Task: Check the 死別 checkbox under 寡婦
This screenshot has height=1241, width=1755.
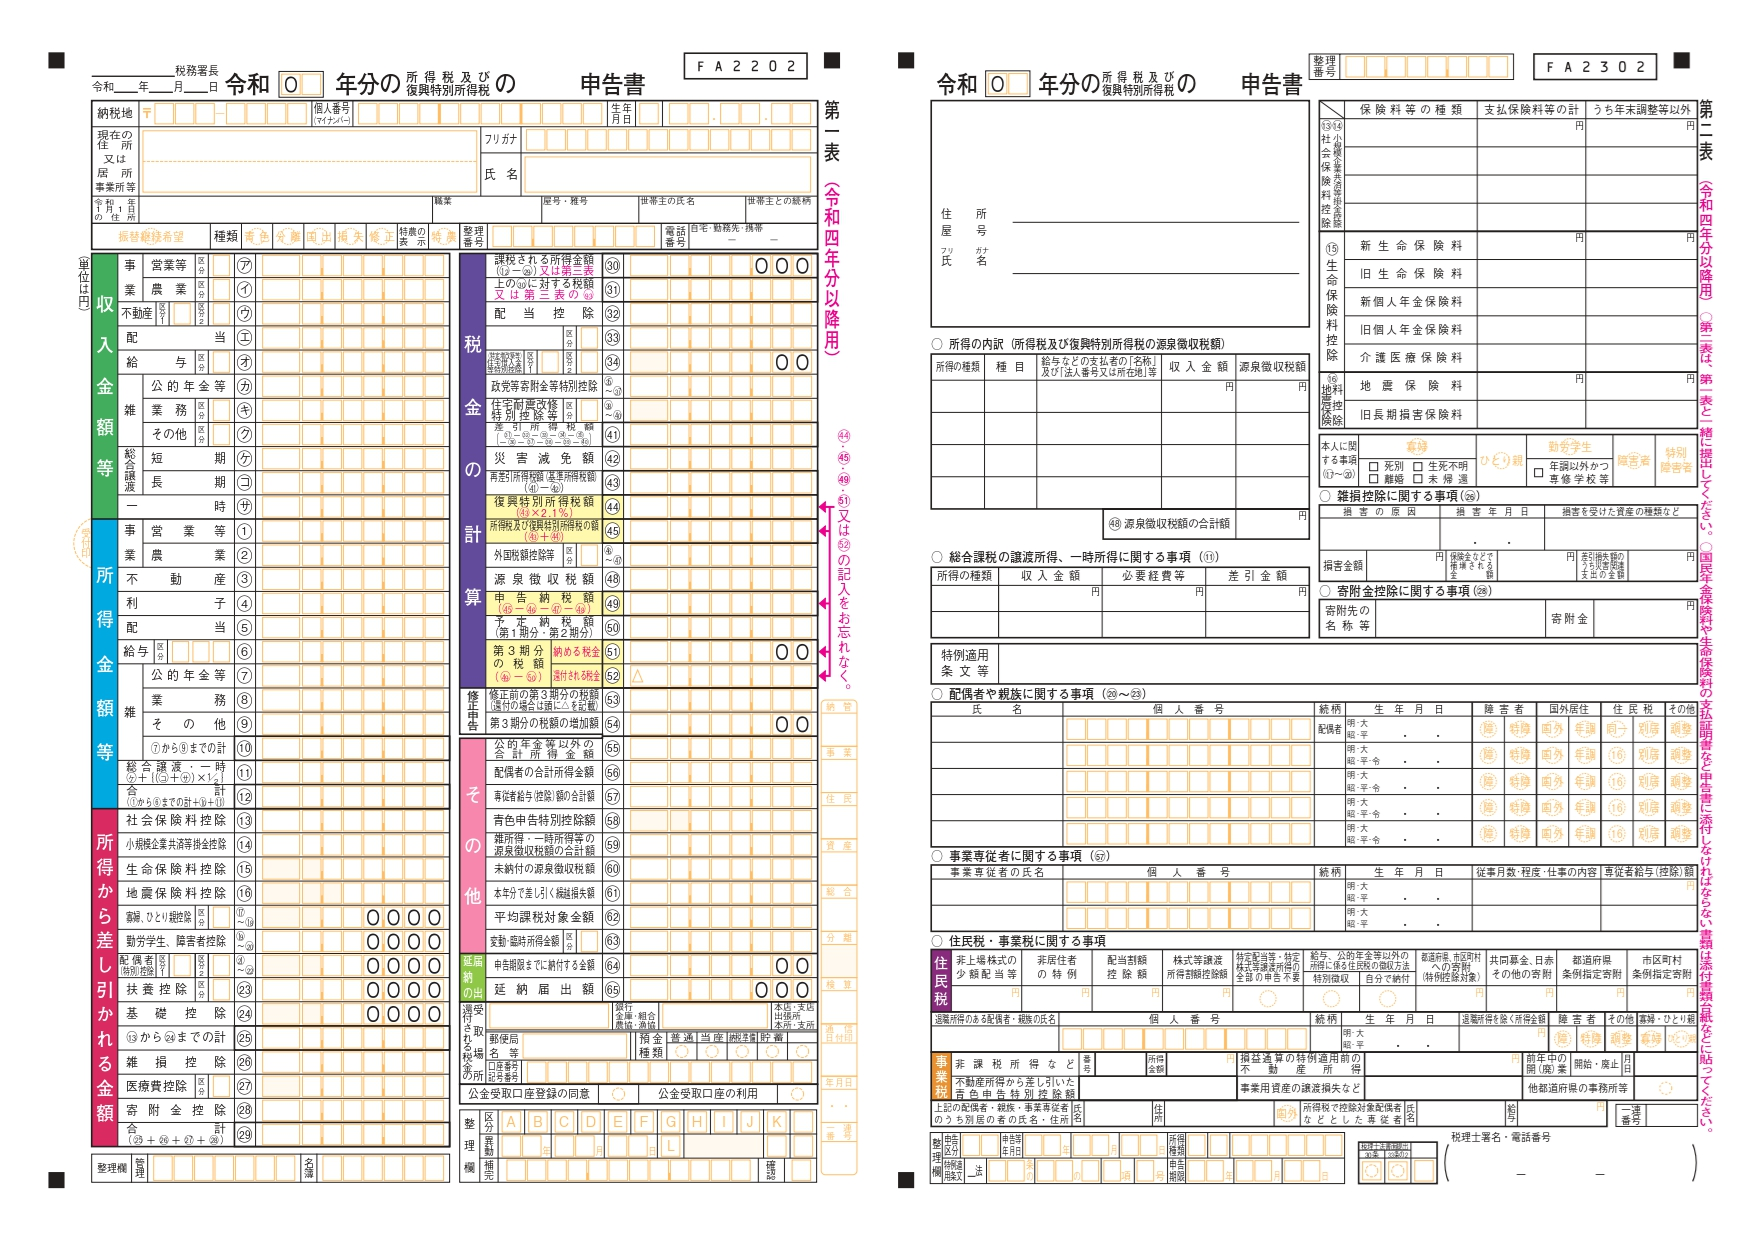Action: (x=1374, y=466)
